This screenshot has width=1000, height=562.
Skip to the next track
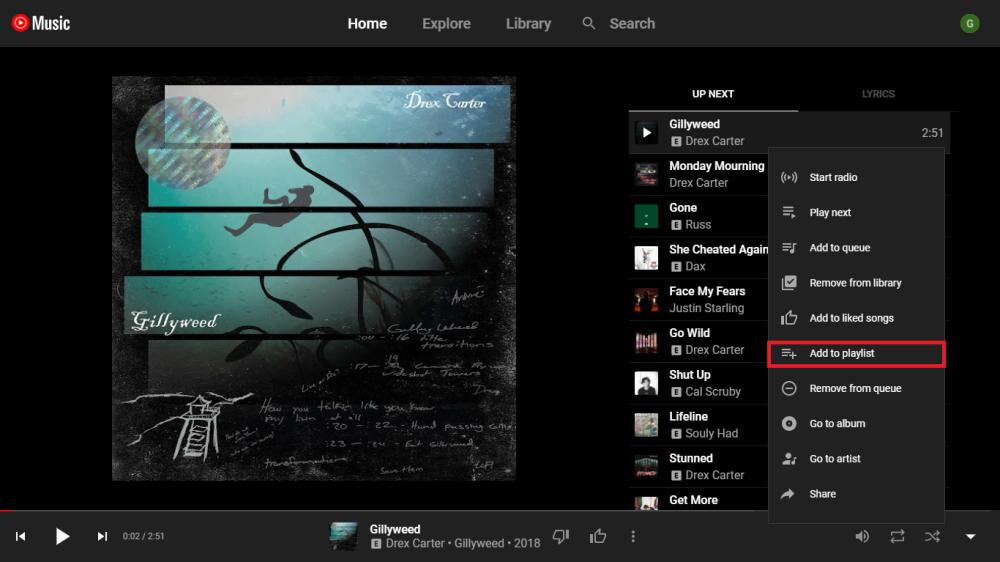point(102,537)
